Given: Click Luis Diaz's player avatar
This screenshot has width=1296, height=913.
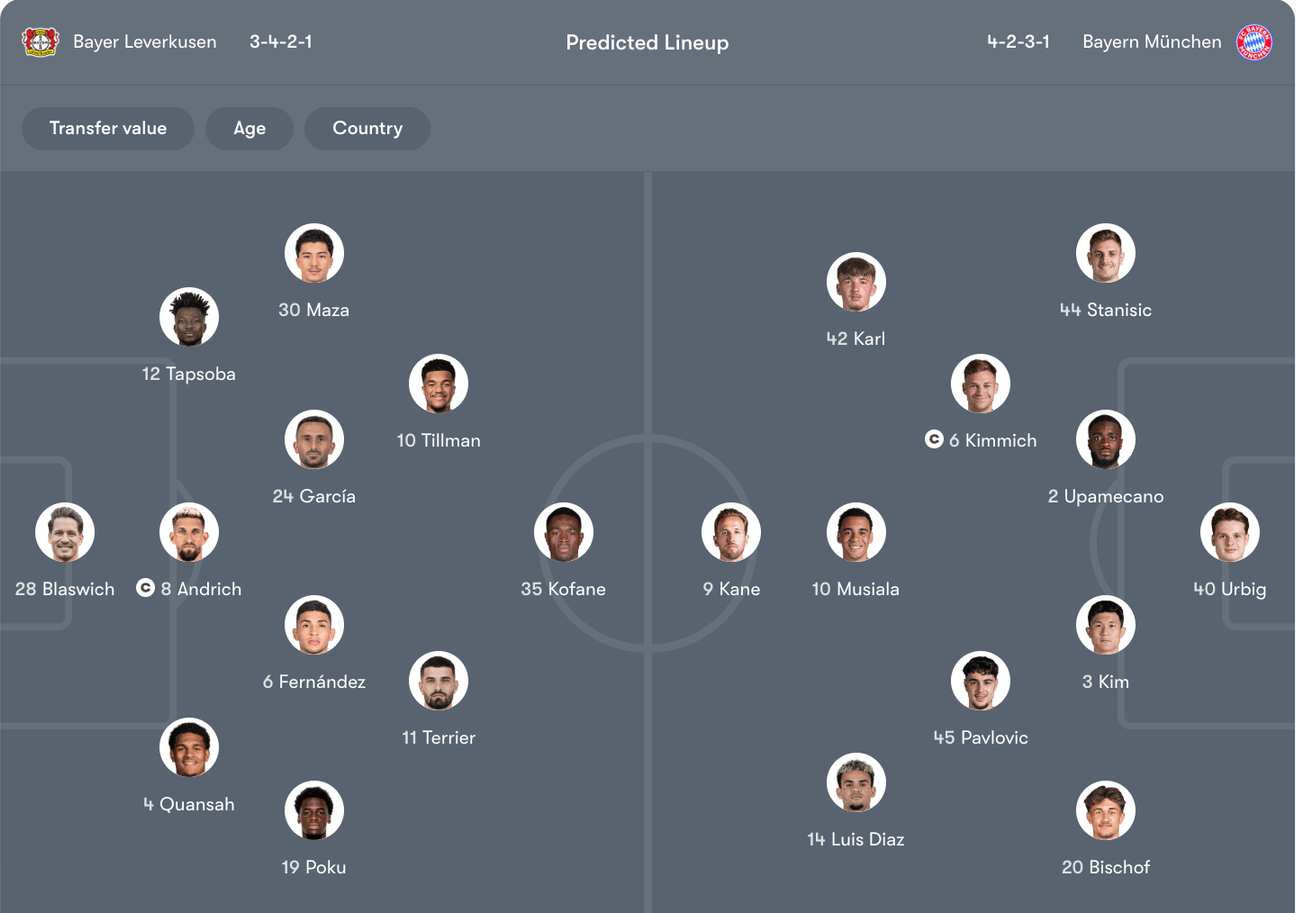Looking at the screenshot, I should point(856,782).
